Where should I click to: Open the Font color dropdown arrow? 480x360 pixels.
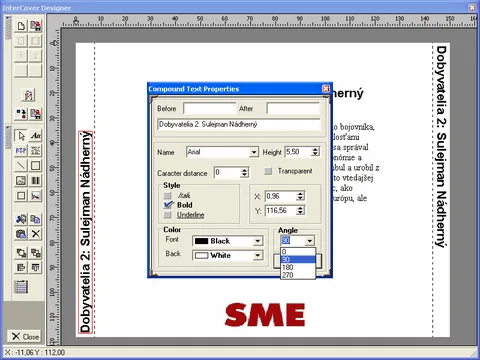click(x=258, y=241)
